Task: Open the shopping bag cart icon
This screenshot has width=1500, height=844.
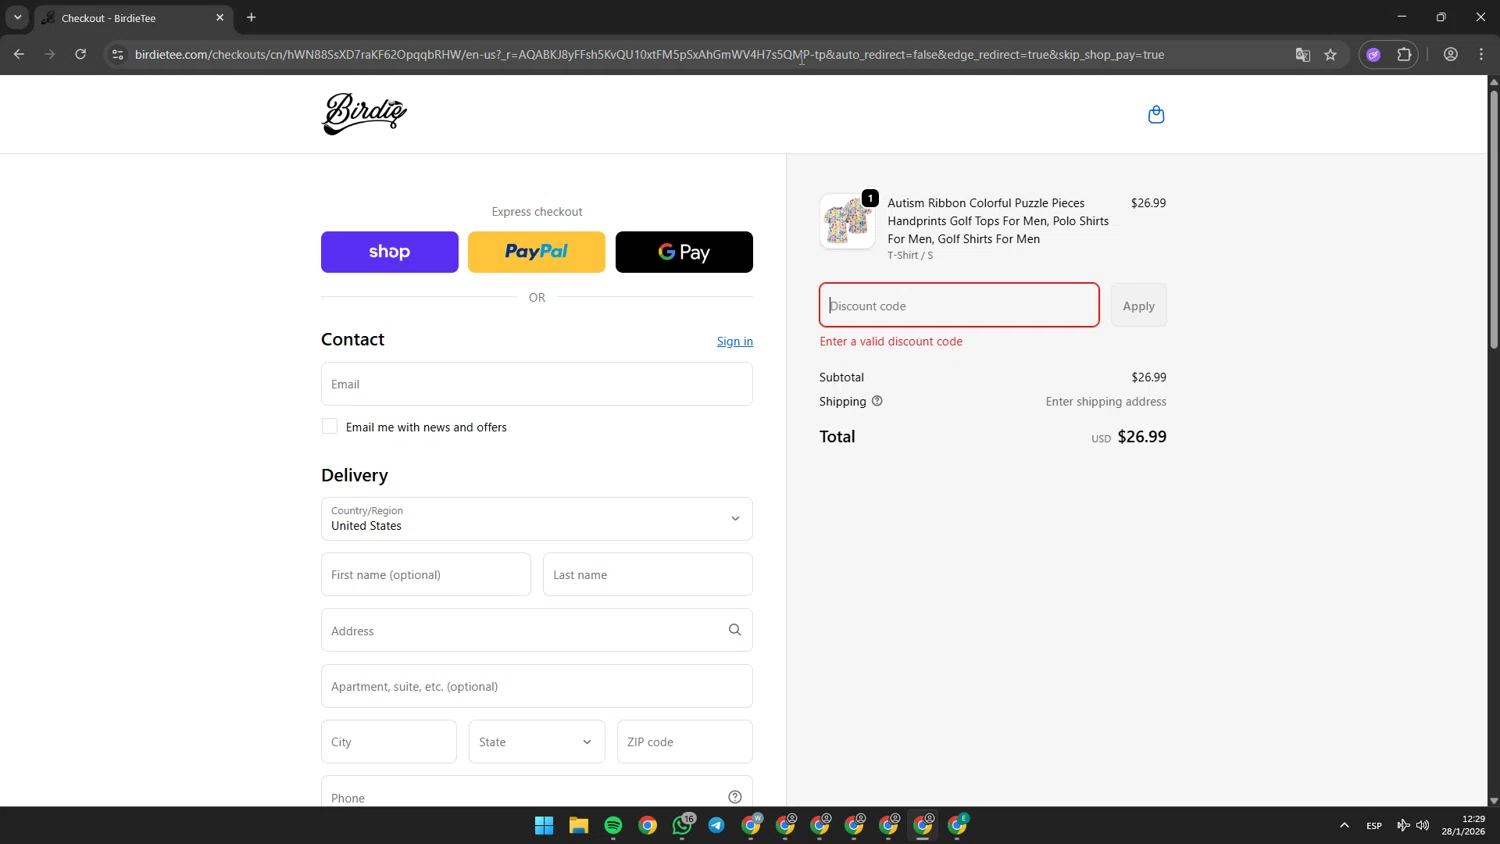Action: [1156, 114]
